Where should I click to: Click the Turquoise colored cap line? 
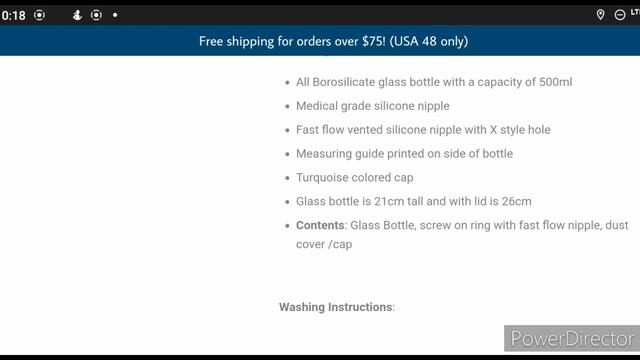click(x=355, y=178)
